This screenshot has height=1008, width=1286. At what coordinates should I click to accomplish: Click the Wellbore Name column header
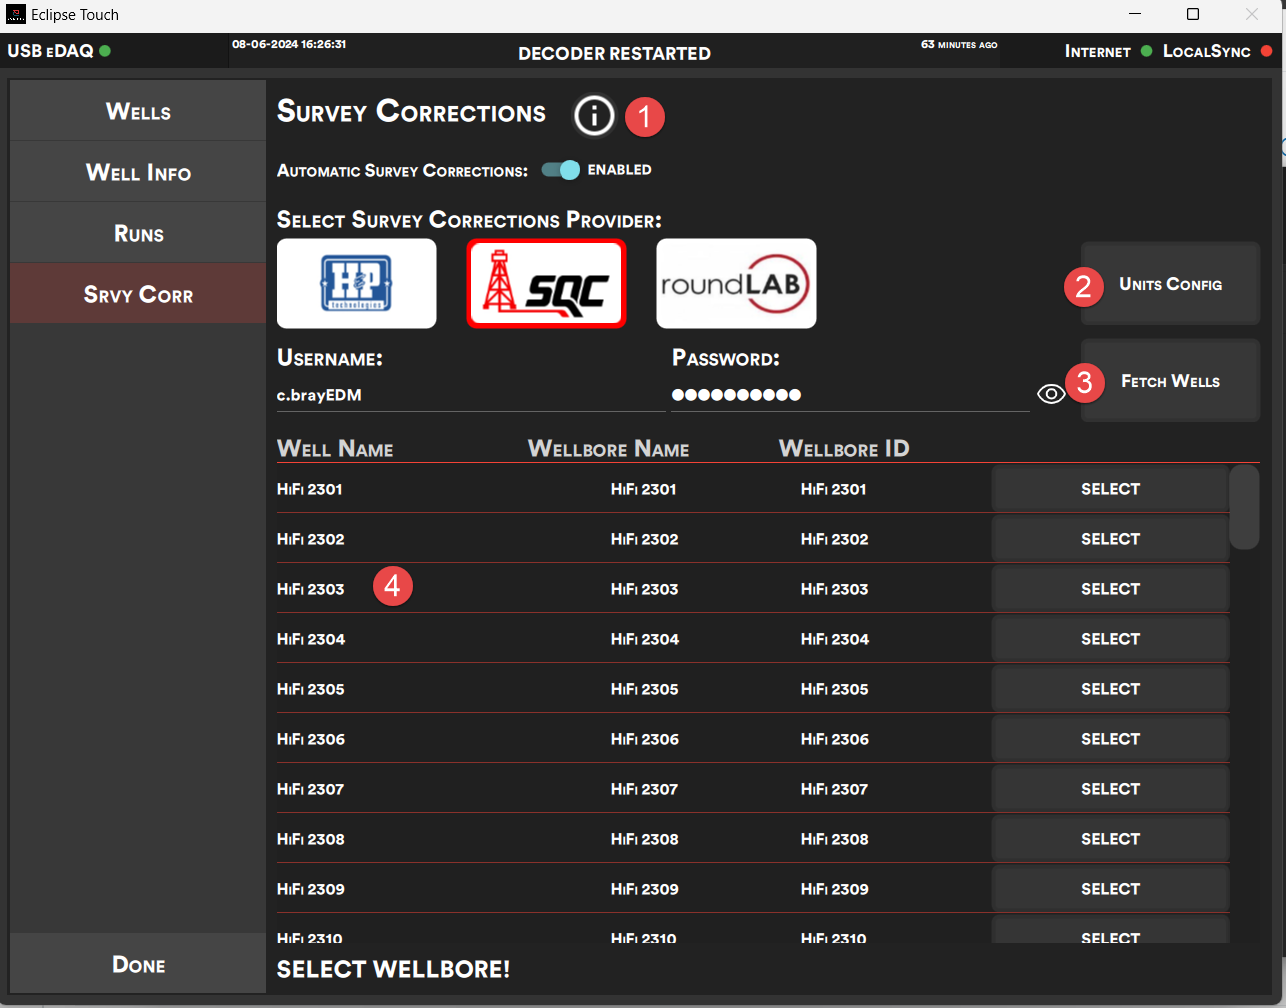click(609, 449)
